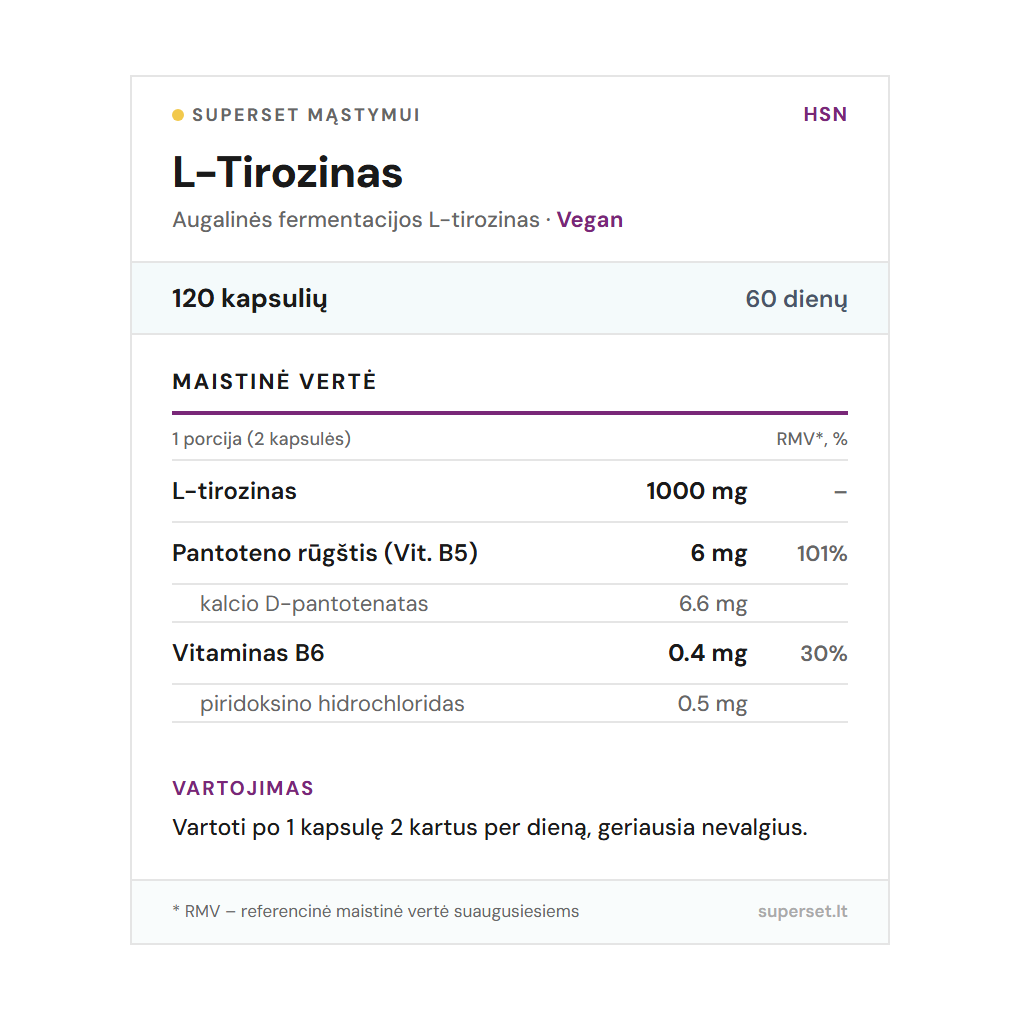Screen dimensions: 1020x1020
Task: Select the Vegan tag link
Action: pos(590,220)
